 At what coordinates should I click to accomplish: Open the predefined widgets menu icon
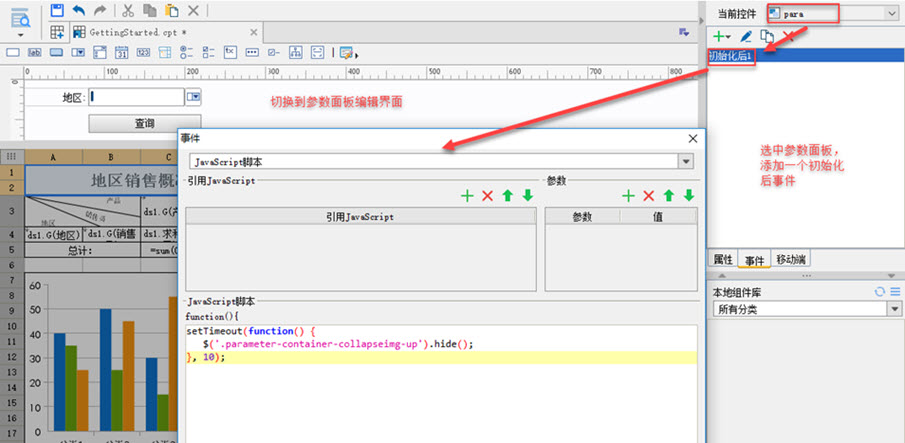348,53
